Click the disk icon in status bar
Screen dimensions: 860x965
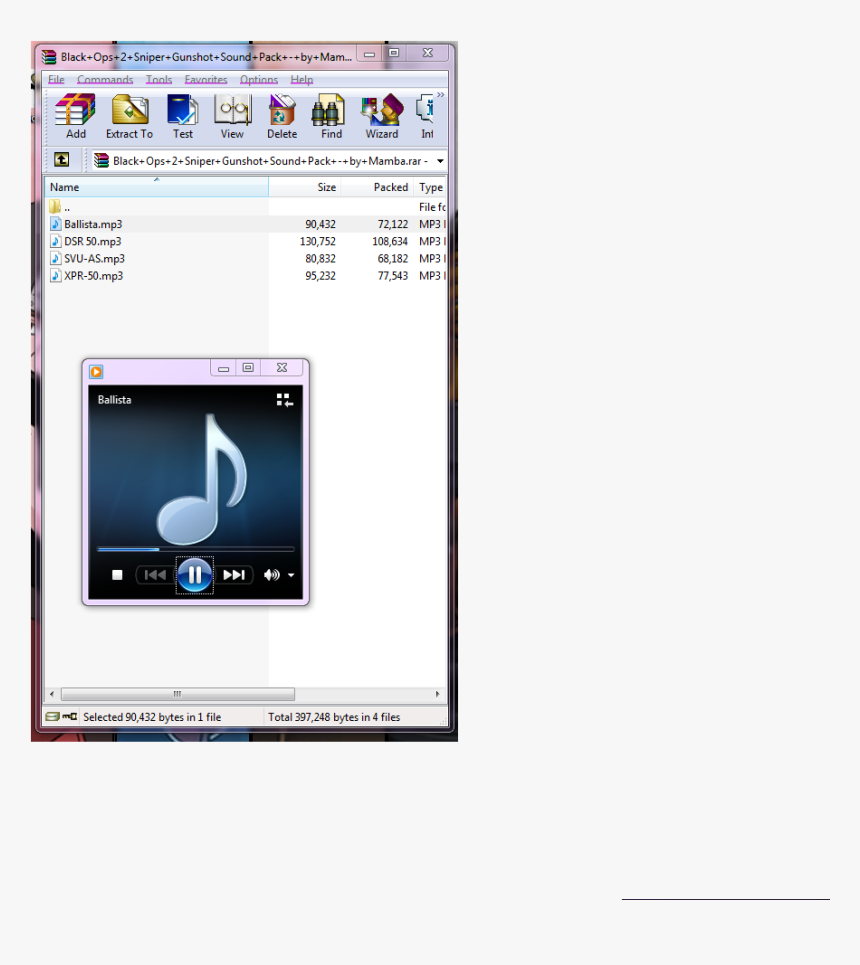(x=53, y=716)
